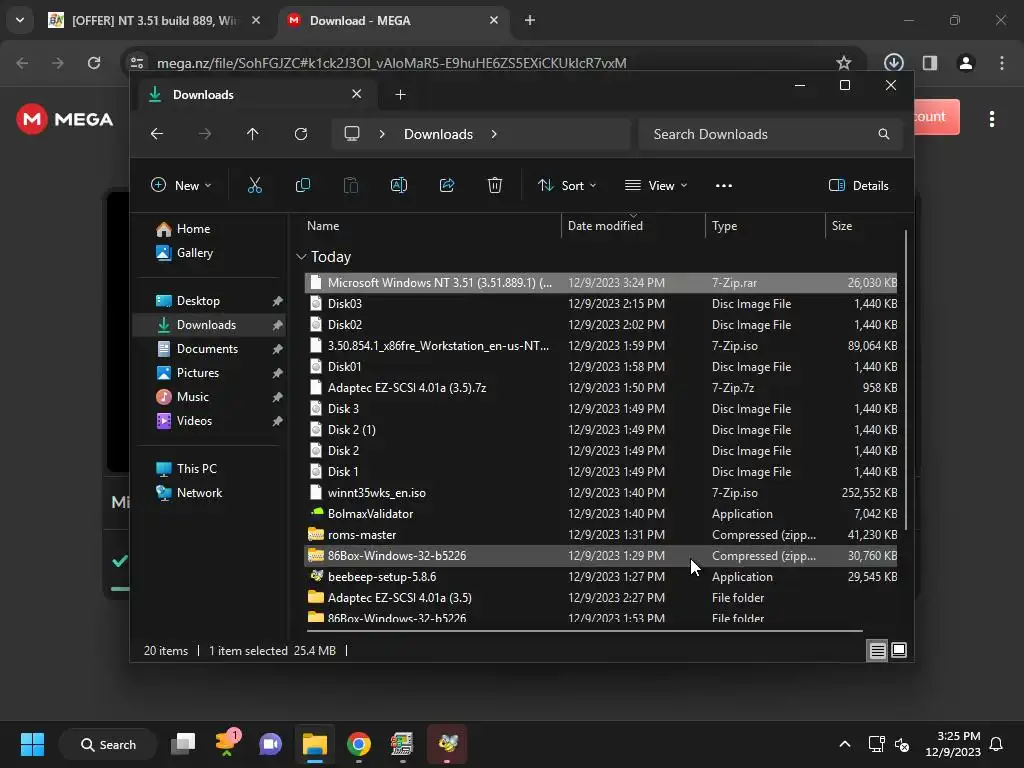Viewport: 1024px width, 768px height.
Task: Click the This PC monitor breadcrumb icon
Action: coord(352,134)
